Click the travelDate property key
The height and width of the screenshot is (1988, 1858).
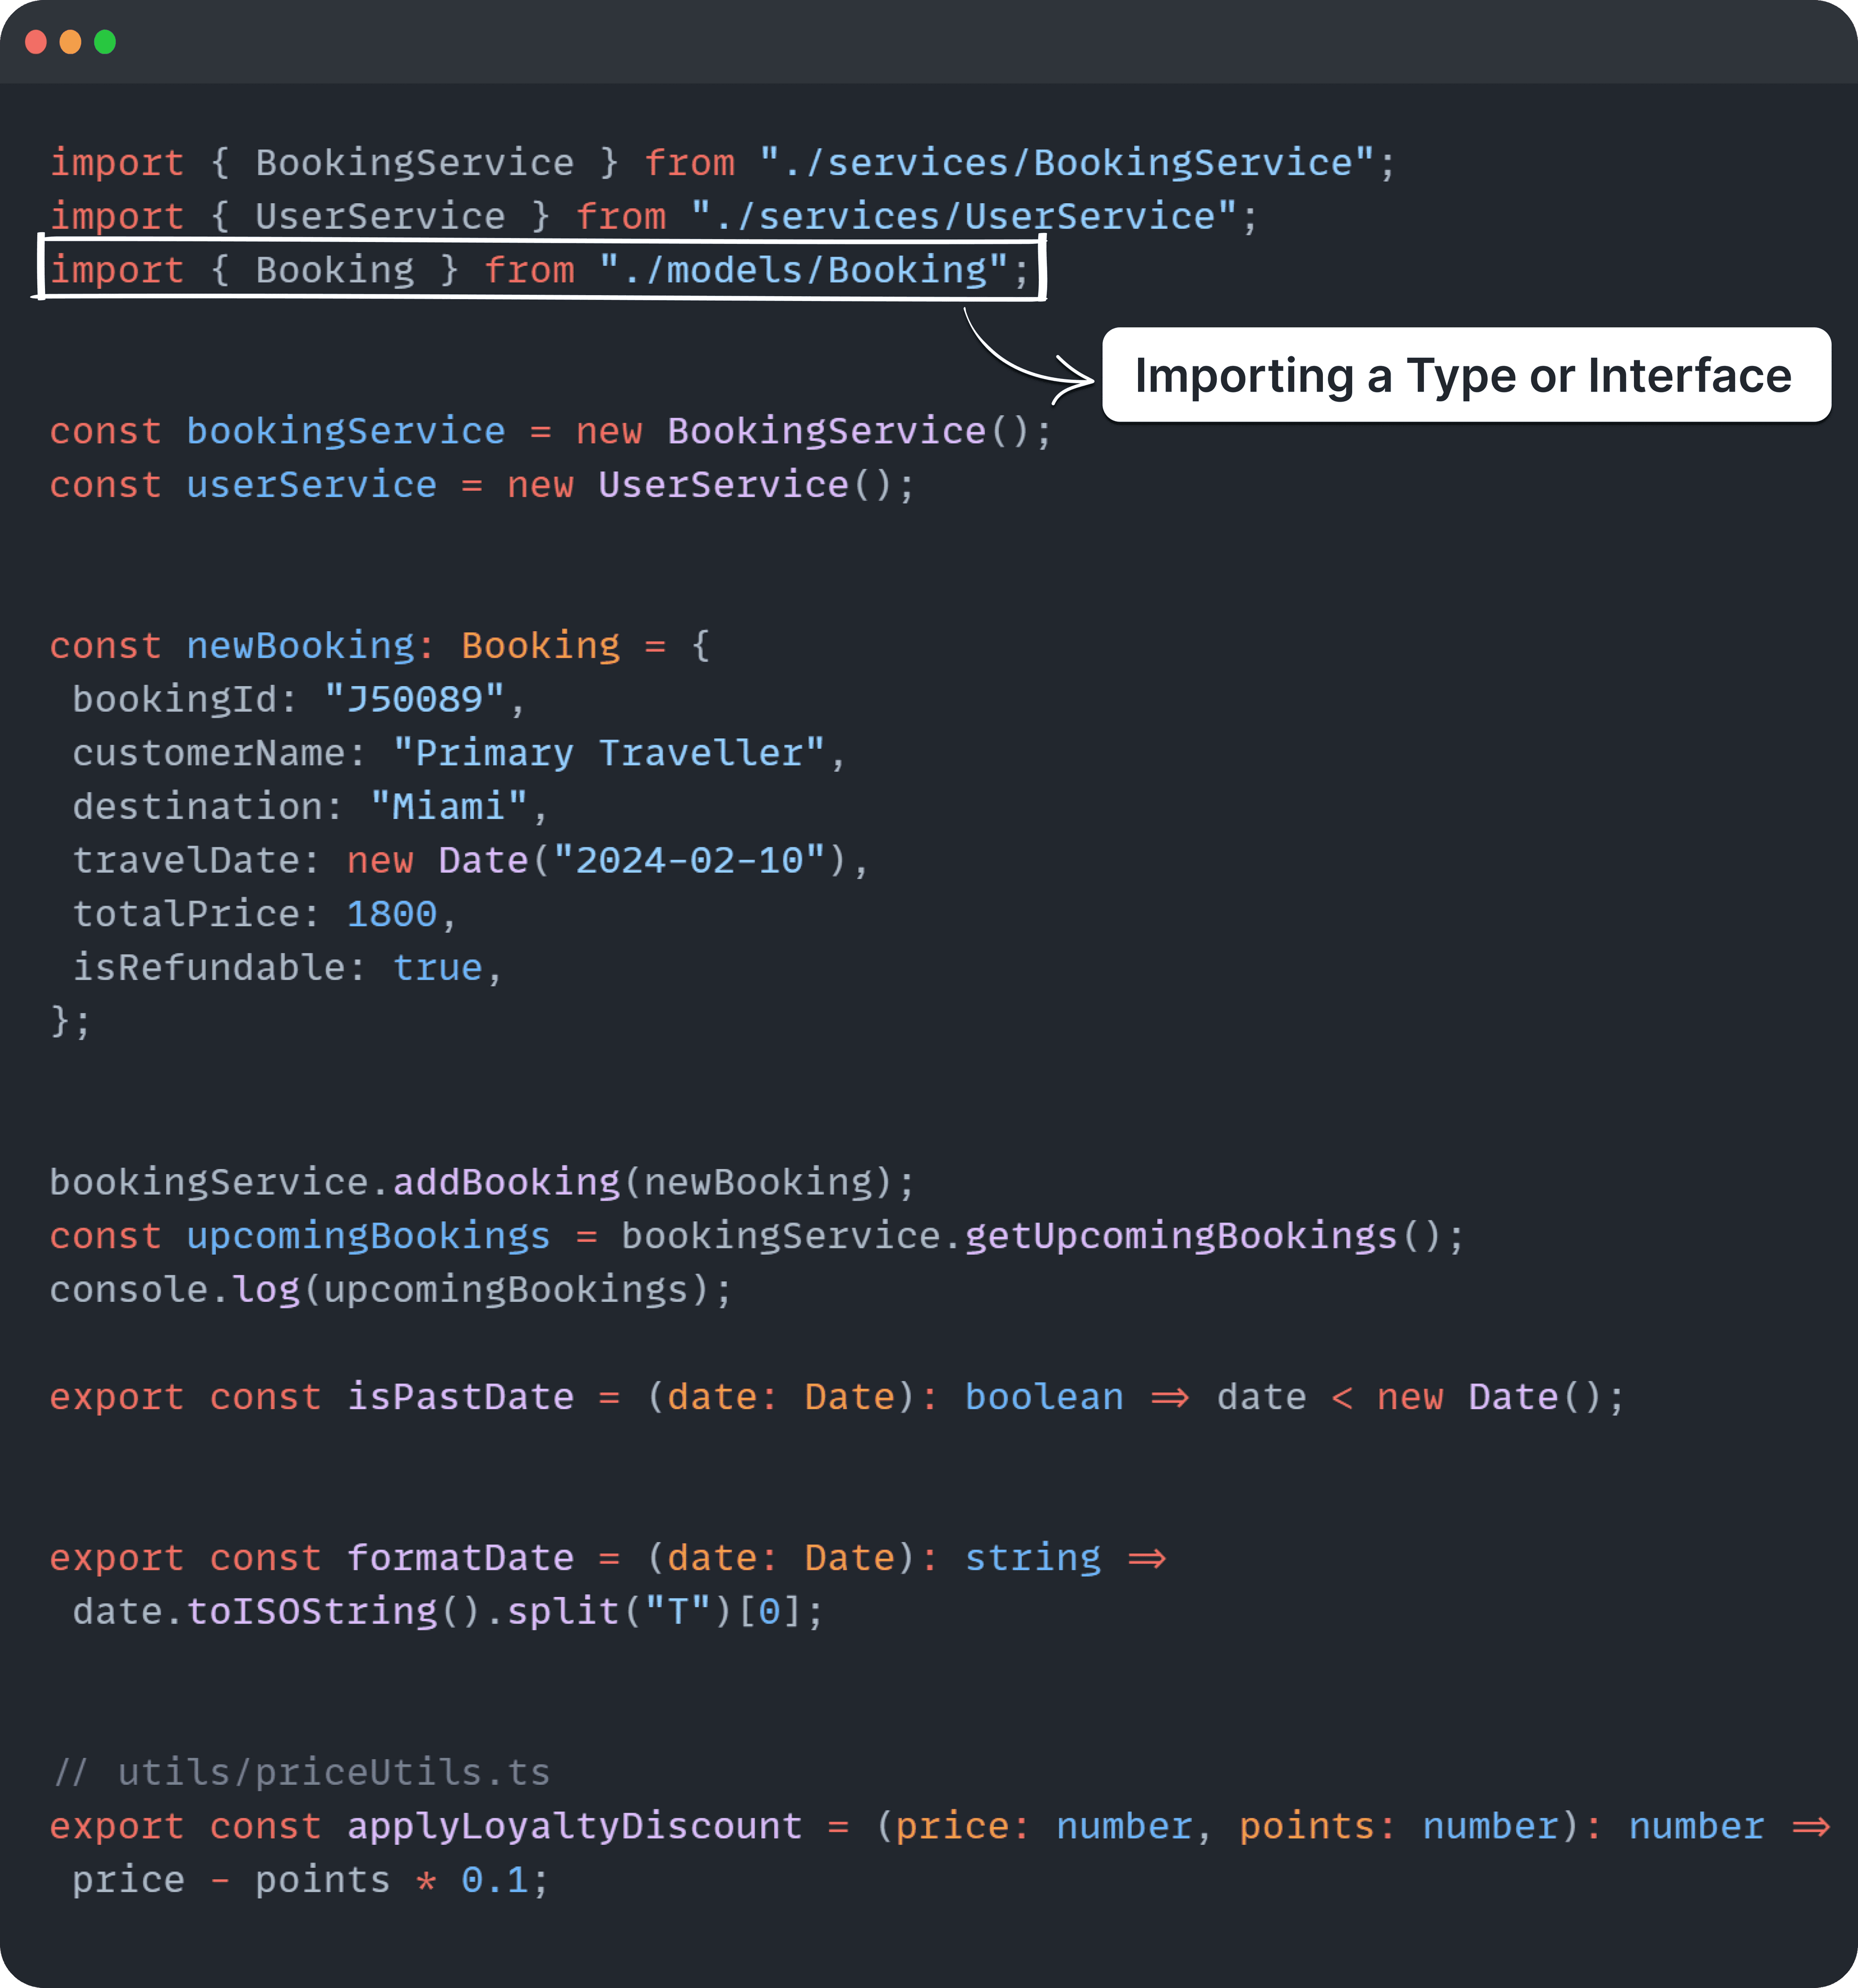(x=186, y=861)
